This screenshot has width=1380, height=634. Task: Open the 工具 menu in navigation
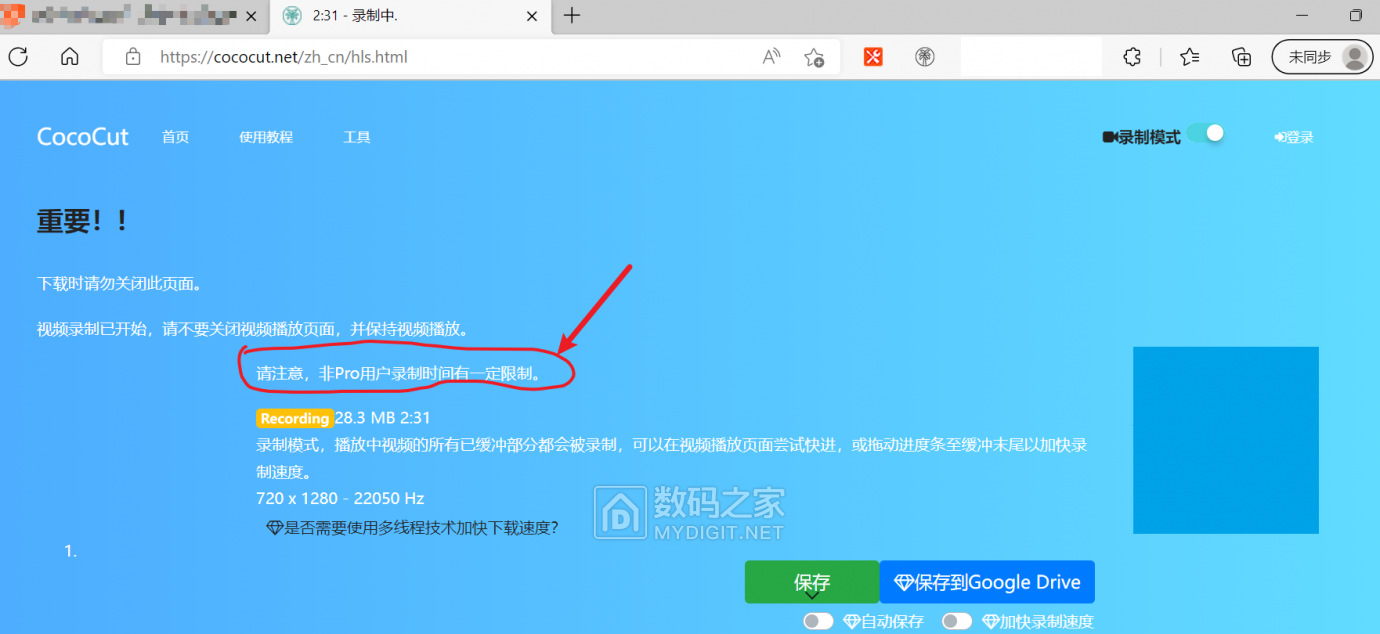point(357,137)
